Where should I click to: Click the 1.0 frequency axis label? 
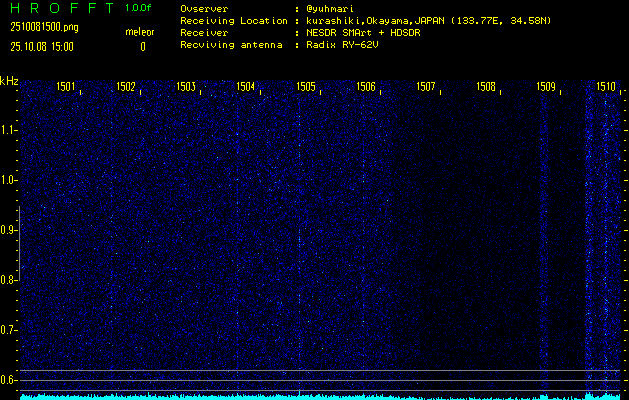click(8, 180)
